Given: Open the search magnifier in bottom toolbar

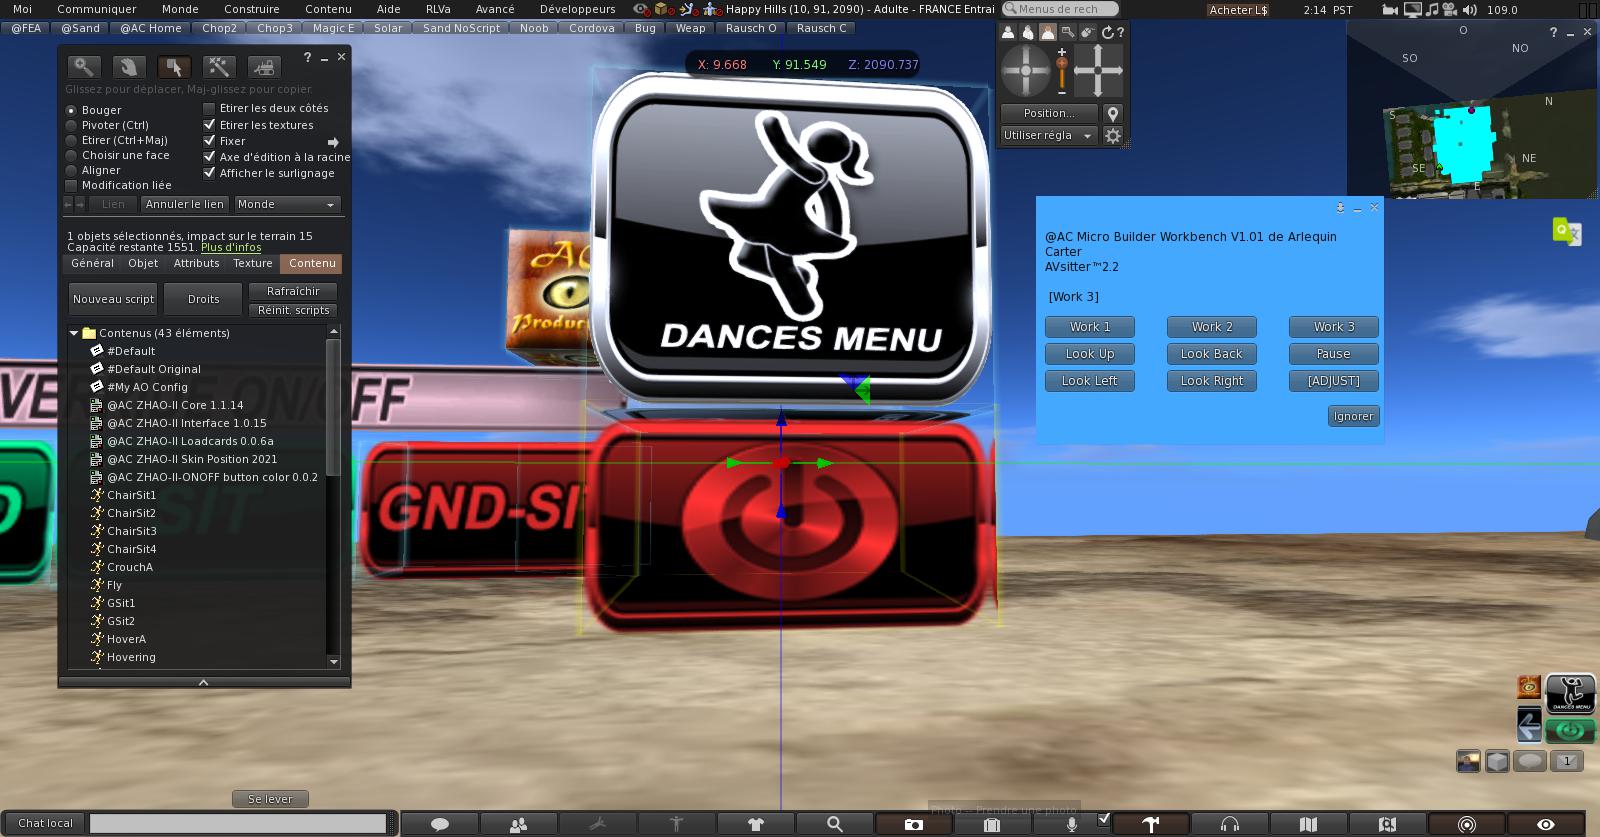Looking at the screenshot, I should 834,824.
